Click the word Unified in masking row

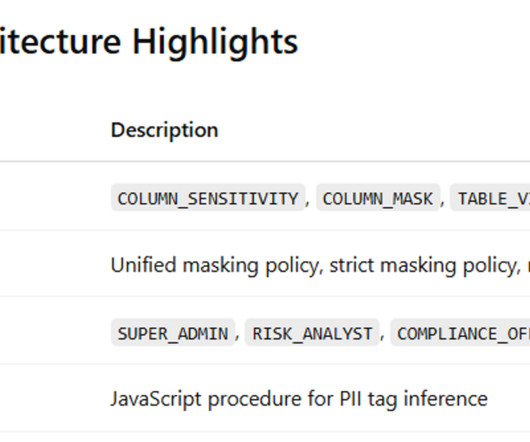144,265
